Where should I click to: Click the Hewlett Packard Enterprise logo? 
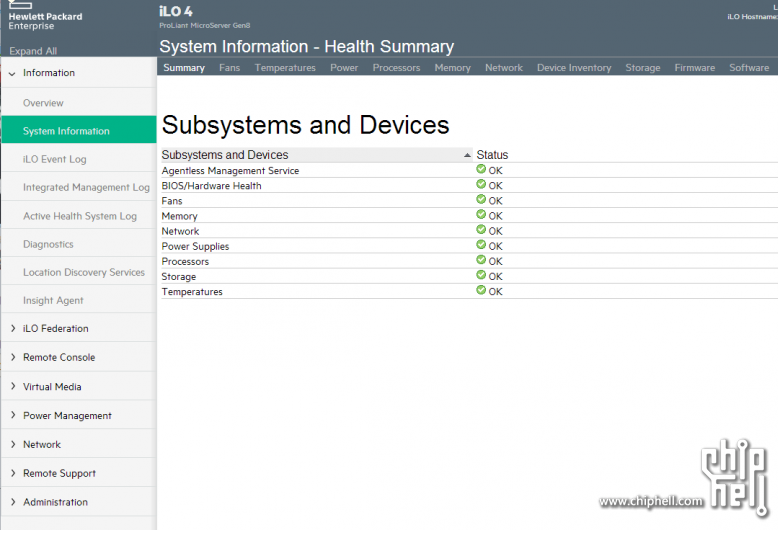45,16
